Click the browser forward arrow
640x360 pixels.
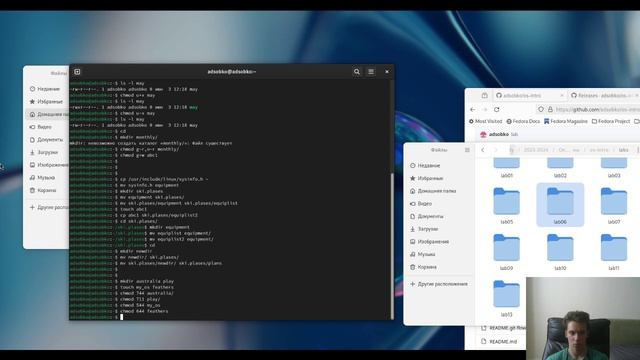pos(484,109)
